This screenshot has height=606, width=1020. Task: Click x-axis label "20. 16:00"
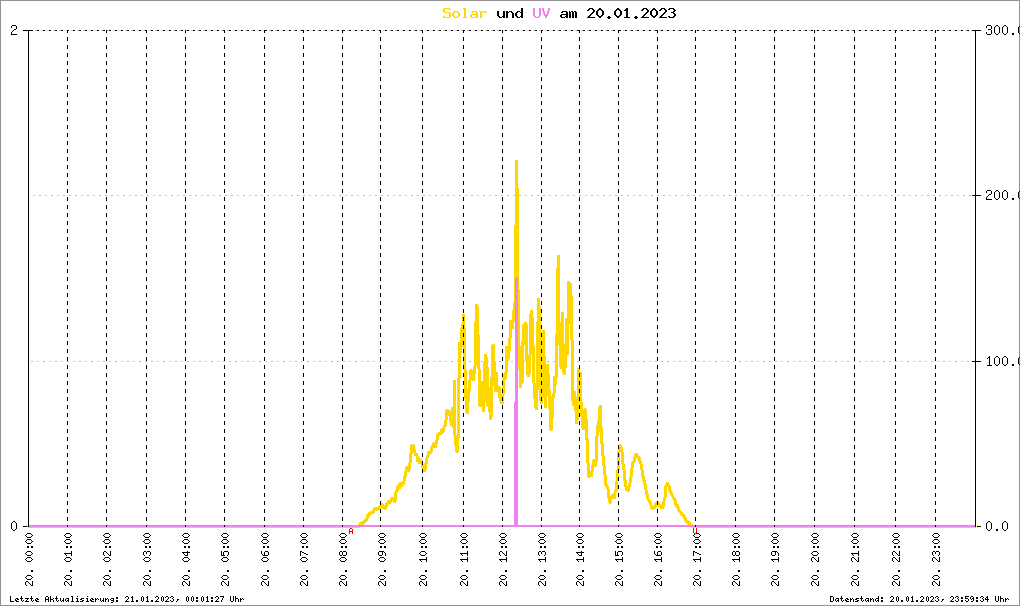click(x=658, y=560)
